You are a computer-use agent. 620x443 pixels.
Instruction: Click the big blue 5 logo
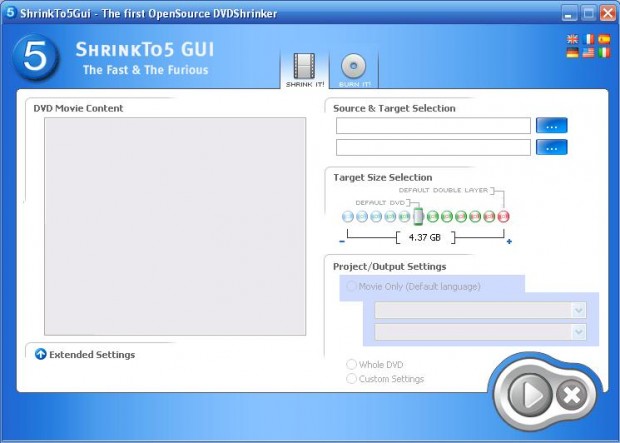click(36, 57)
